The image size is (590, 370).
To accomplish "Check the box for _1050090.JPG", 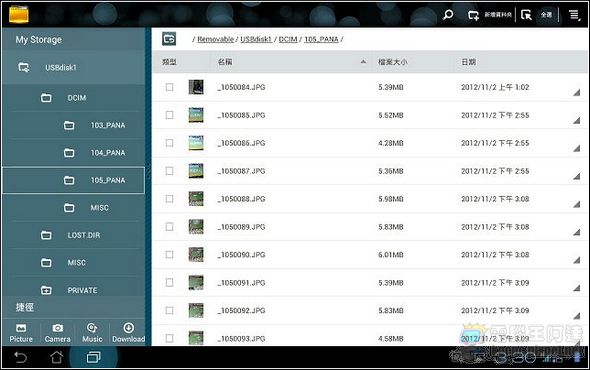I will [169, 254].
